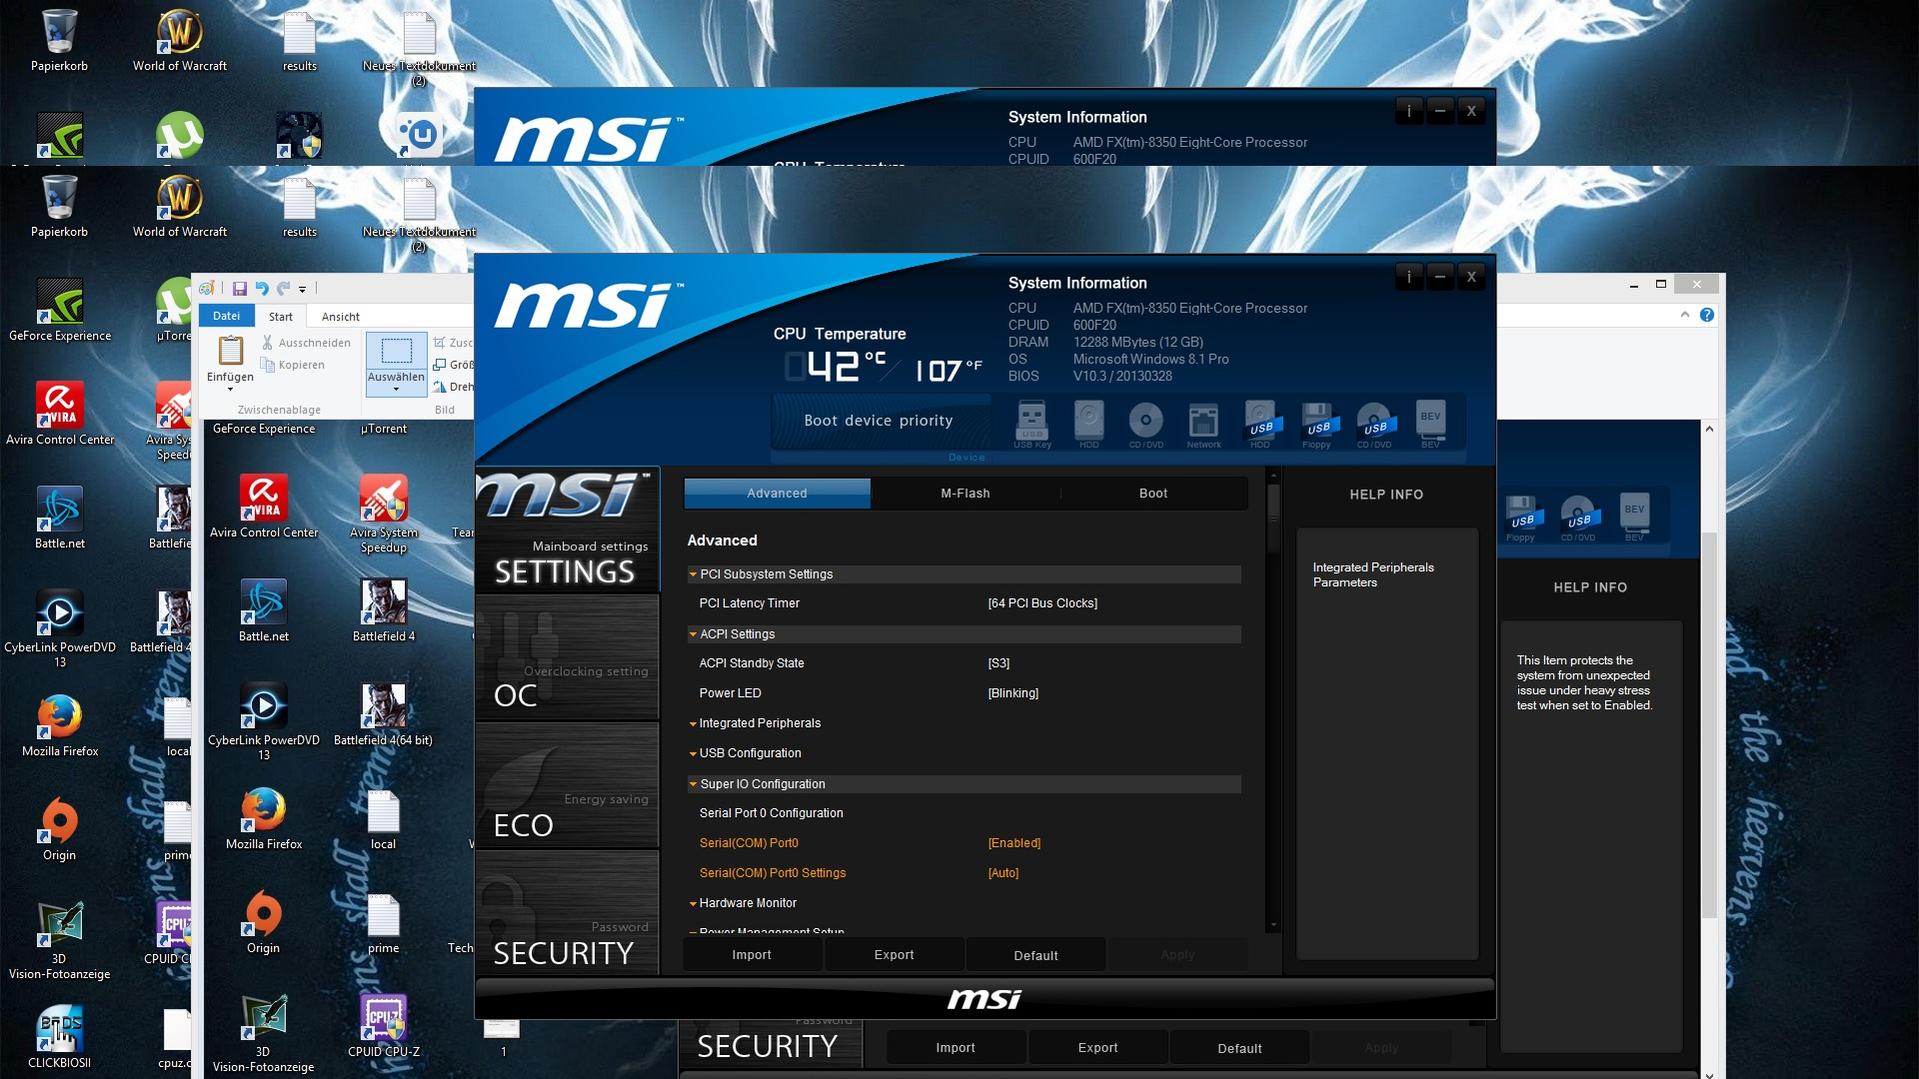Viewport: 1919px width, 1079px height.
Task: Expand the USB Configuration section
Action: (x=692, y=754)
